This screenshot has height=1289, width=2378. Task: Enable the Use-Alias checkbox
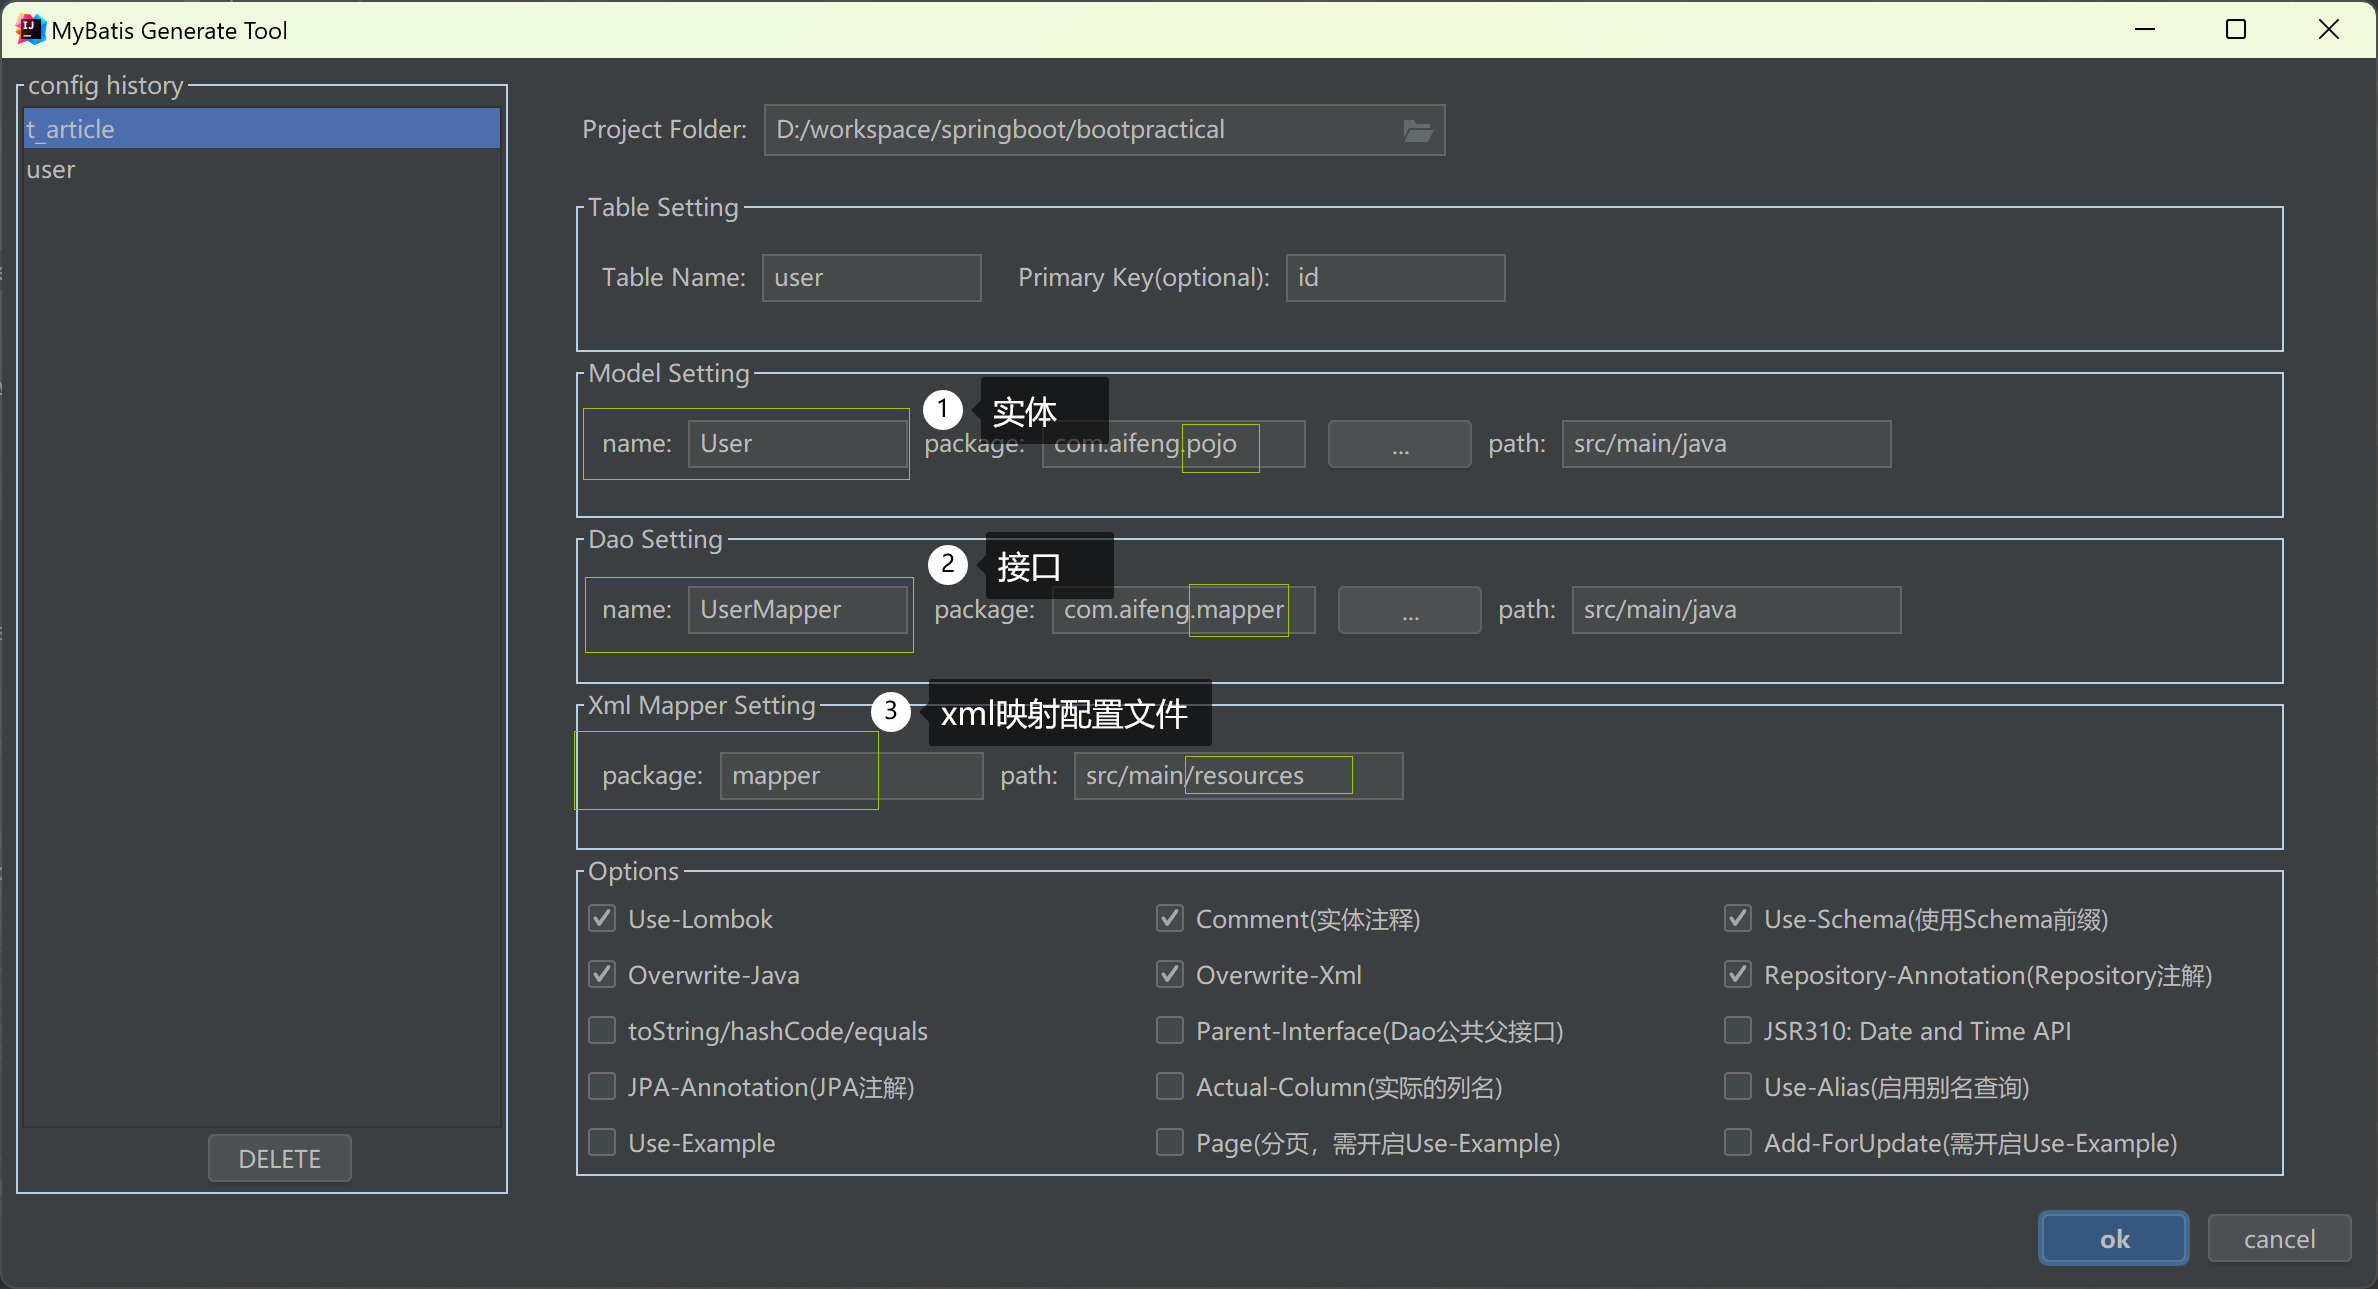click(1738, 1087)
